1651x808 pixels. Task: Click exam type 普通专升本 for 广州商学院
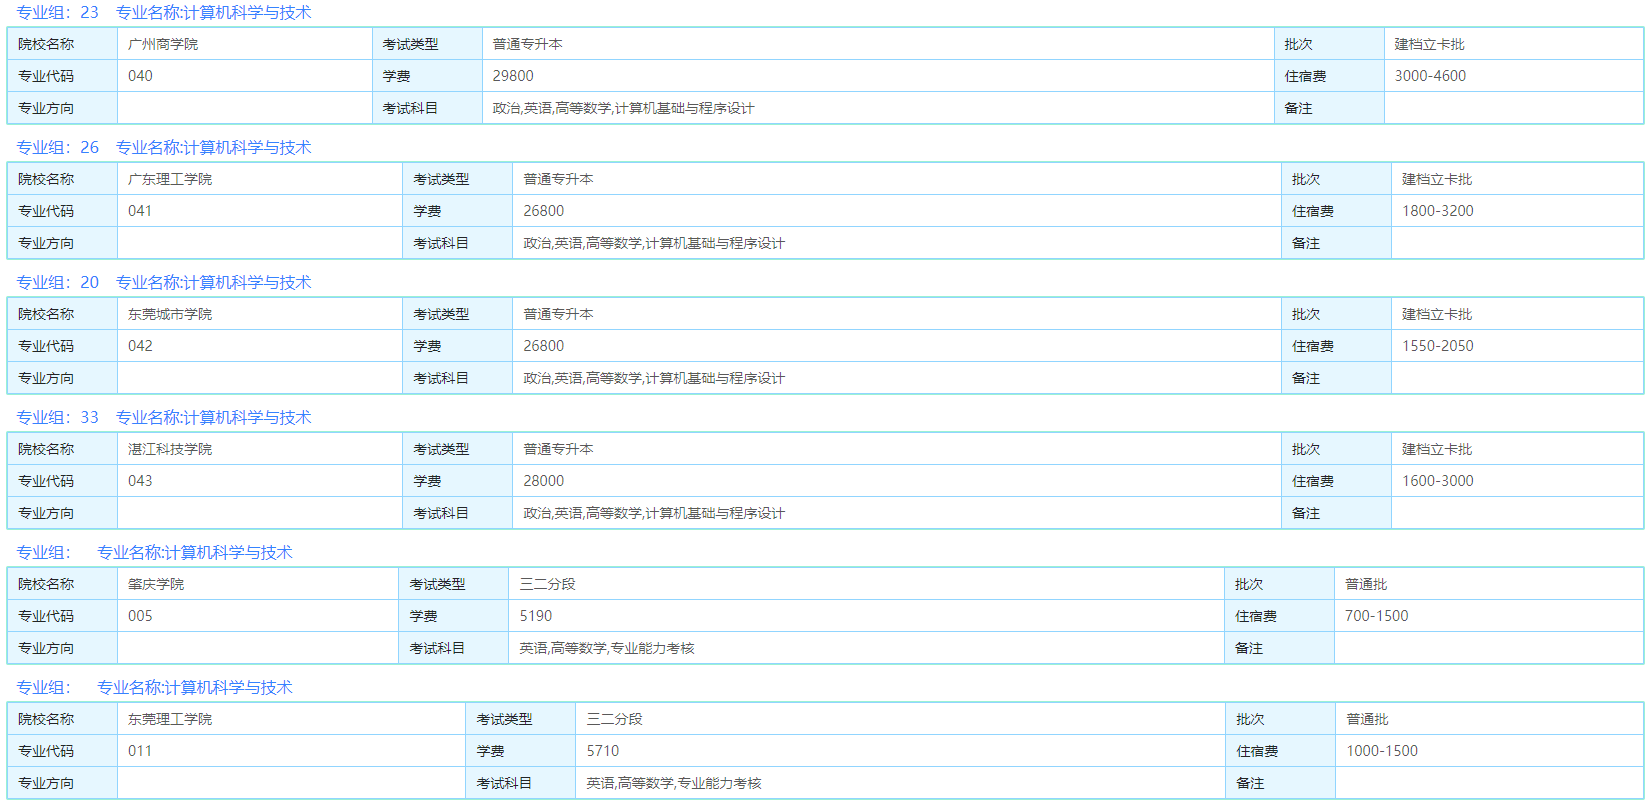click(527, 44)
